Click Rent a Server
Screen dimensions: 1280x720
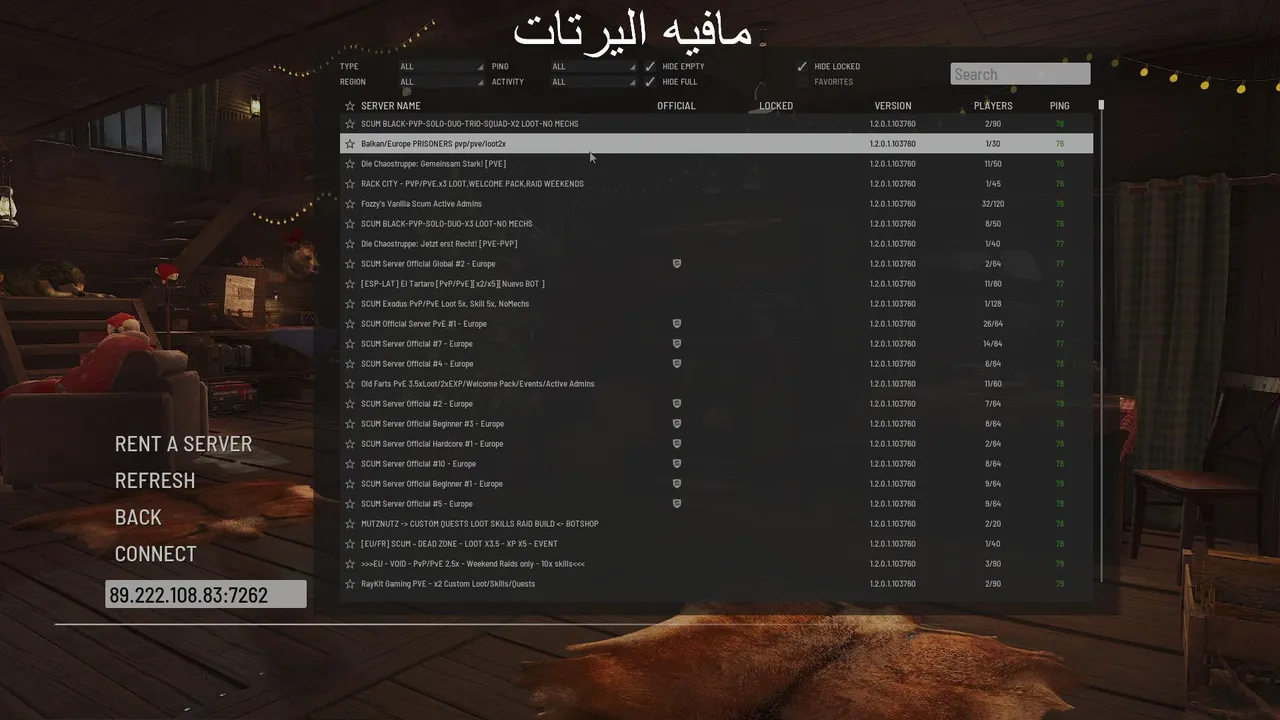click(183, 444)
